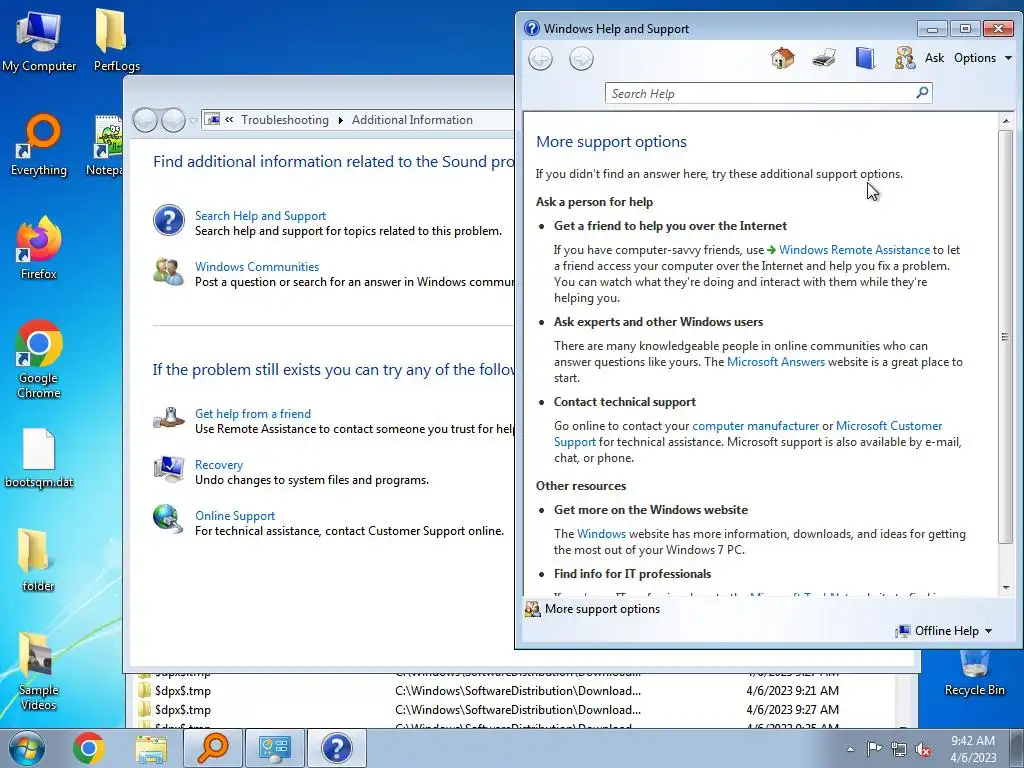
Task: Select Google Chrome desktop shortcut
Action: 39,359
